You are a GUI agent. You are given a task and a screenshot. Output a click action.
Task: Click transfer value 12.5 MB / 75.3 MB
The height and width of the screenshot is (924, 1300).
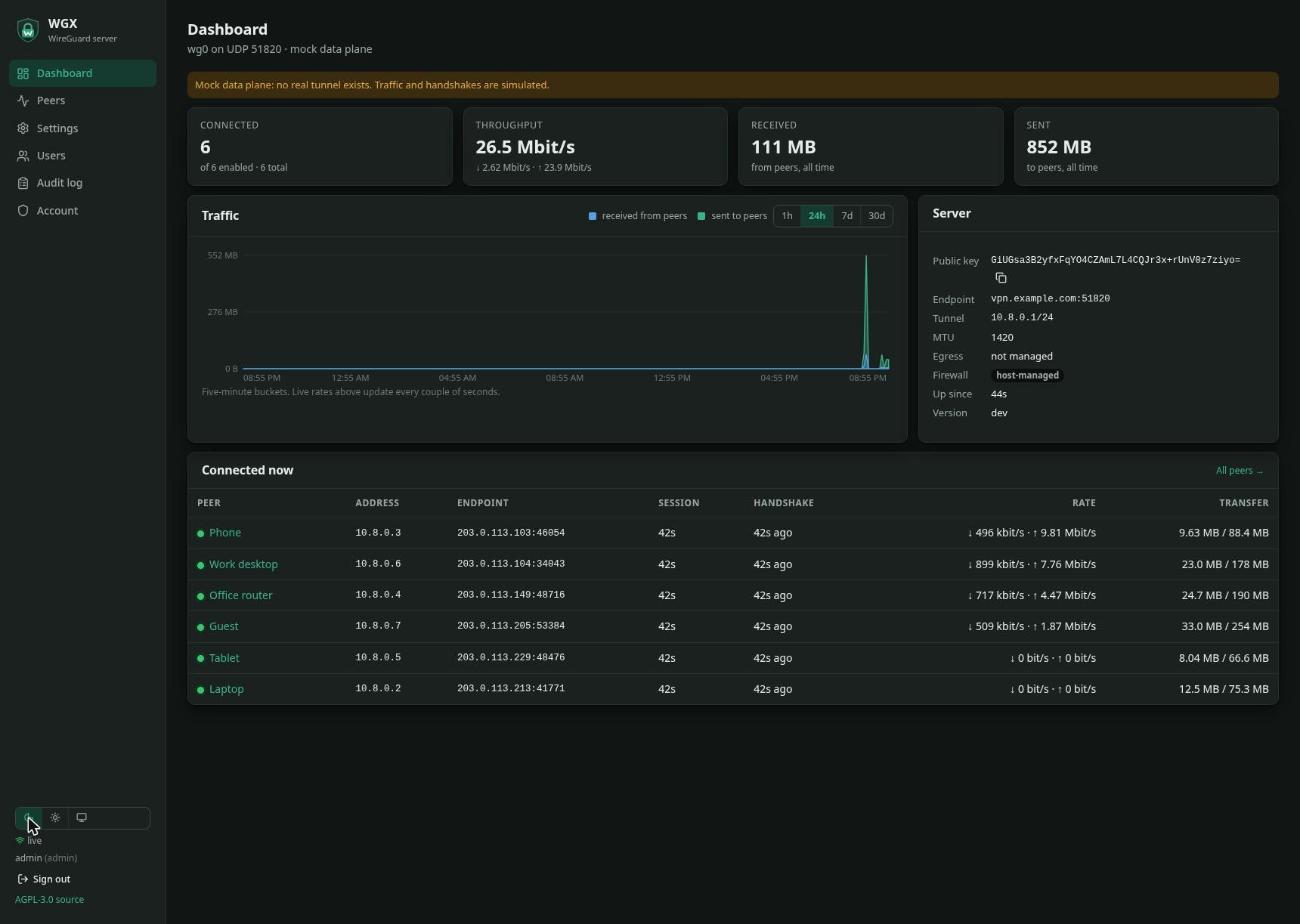pyautogui.click(x=1224, y=689)
